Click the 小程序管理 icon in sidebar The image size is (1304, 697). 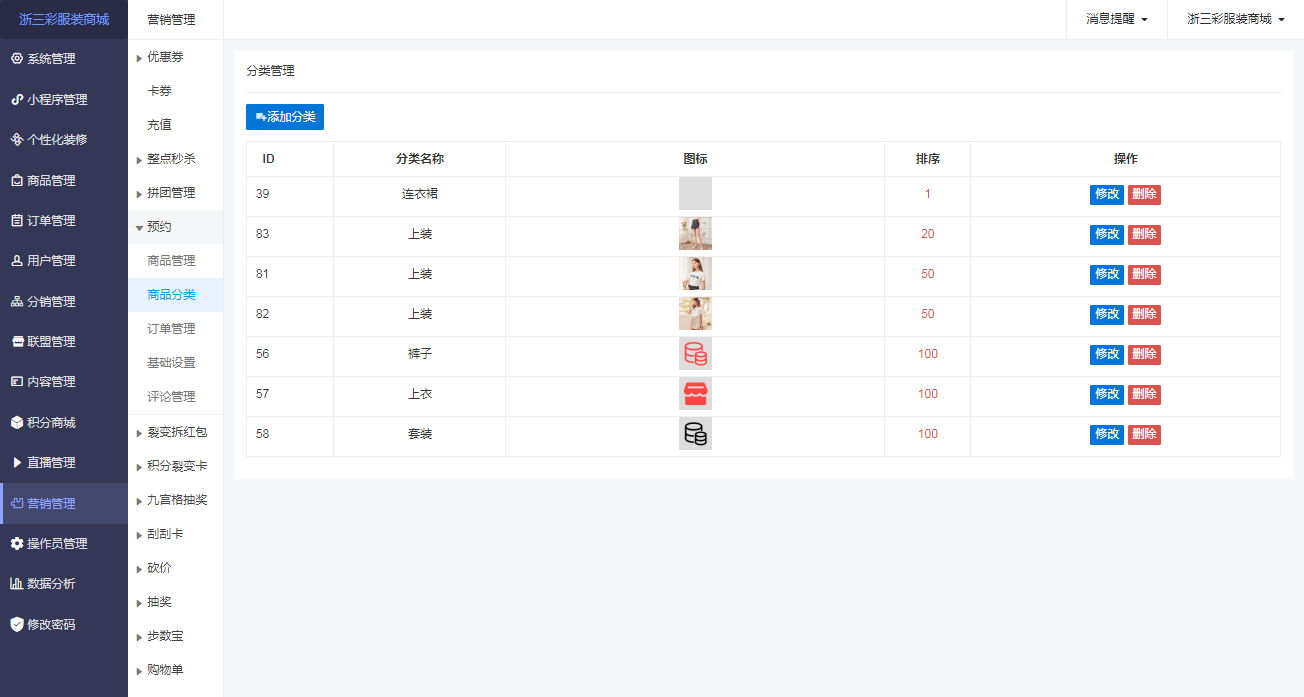tap(16, 100)
